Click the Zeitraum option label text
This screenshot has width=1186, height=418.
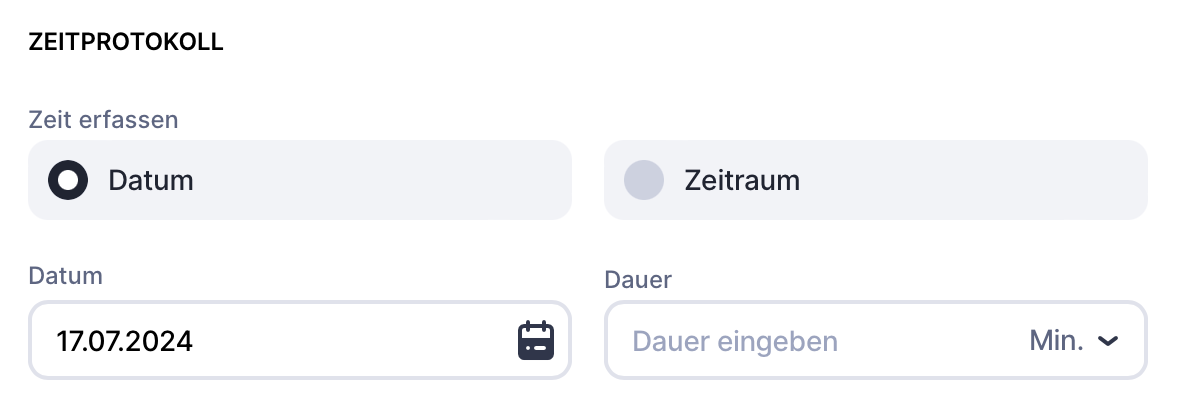(742, 181)
